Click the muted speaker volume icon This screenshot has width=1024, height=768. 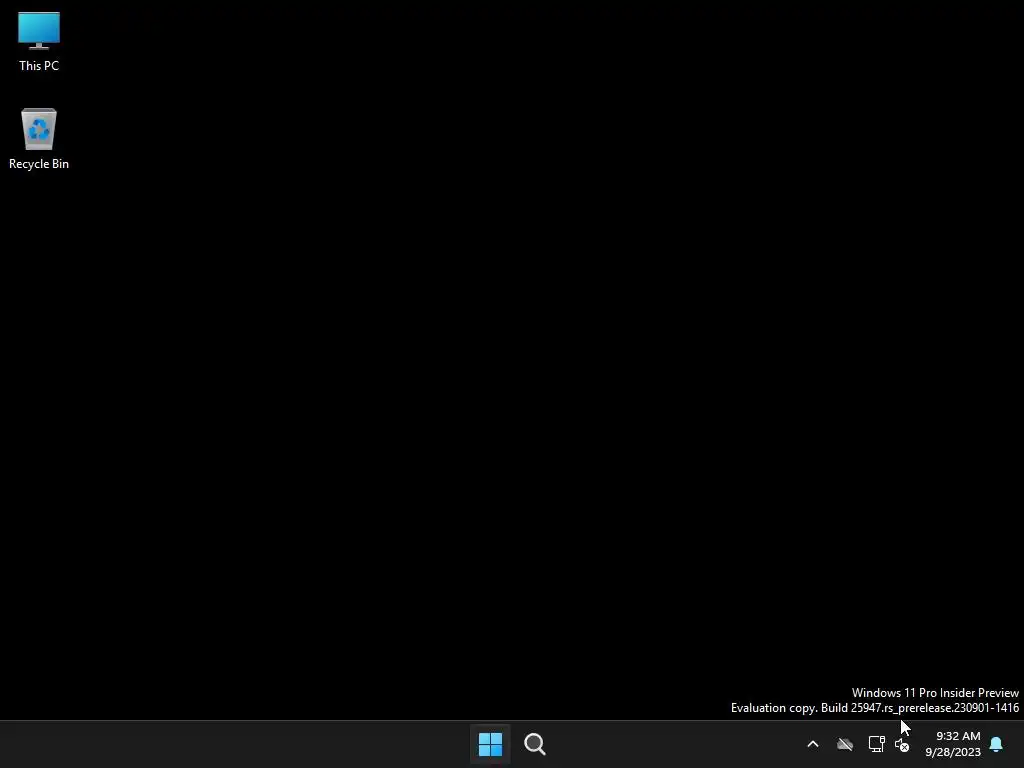(x=902, y=745)
